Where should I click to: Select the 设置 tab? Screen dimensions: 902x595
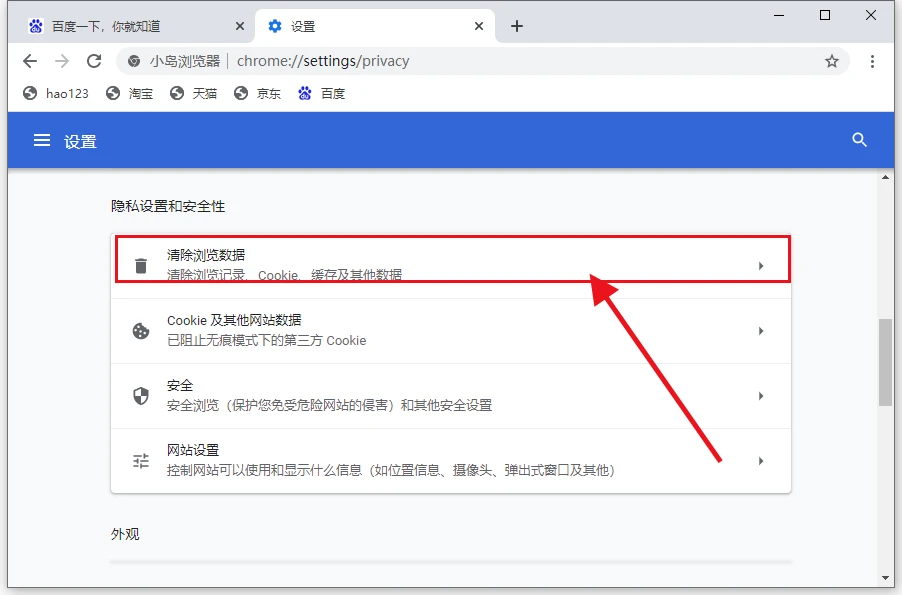click(374, 26)
